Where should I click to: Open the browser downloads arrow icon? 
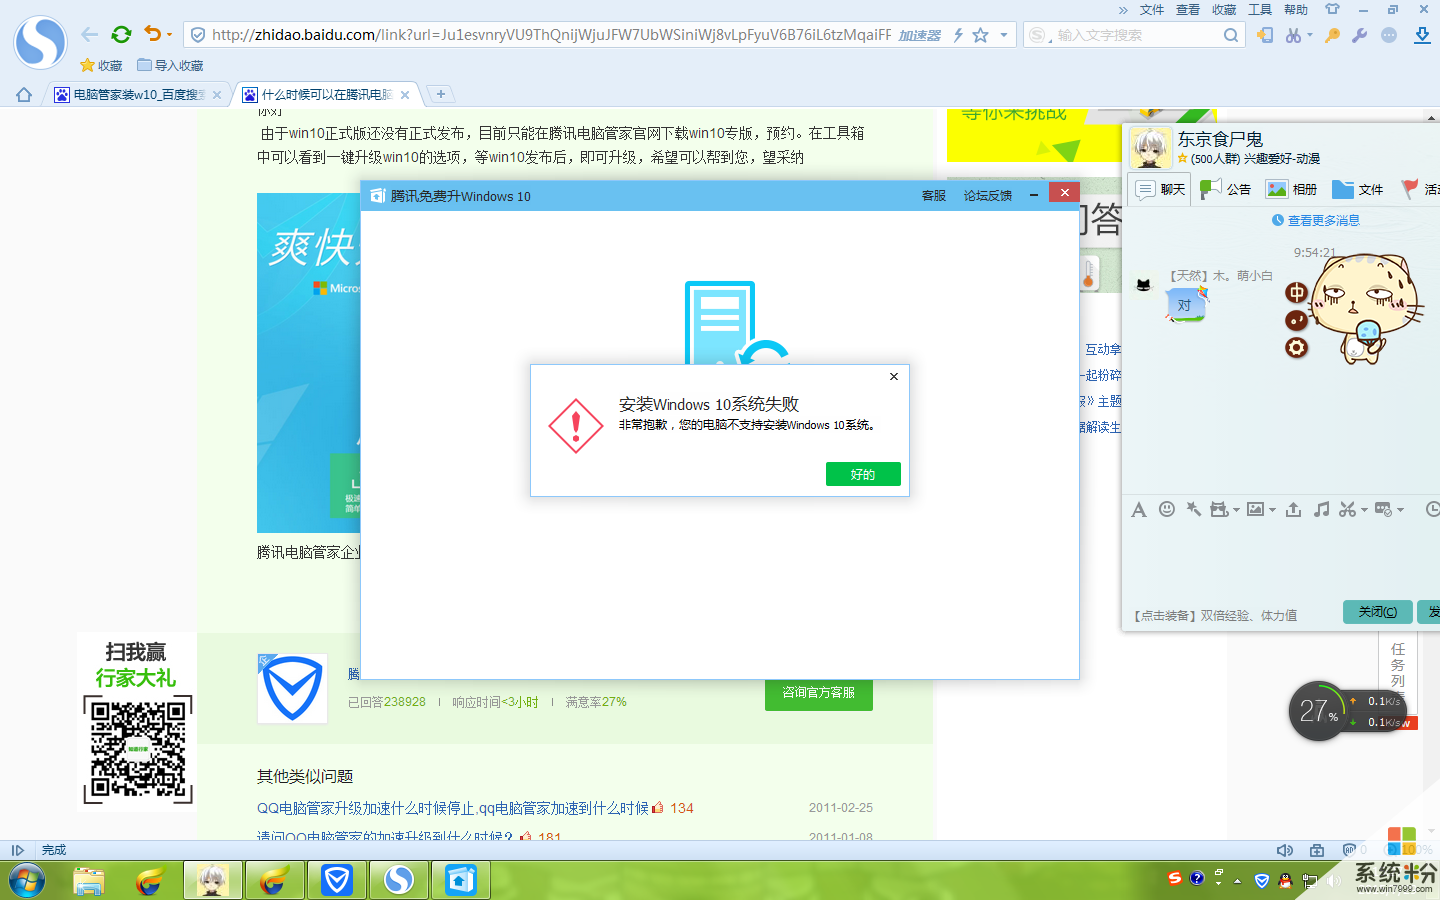point(1422,35)
